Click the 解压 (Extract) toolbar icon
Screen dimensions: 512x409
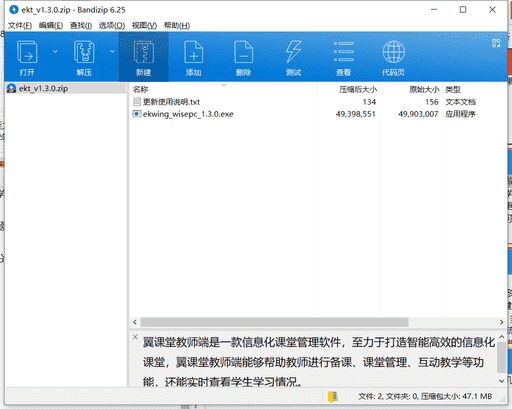(x=84, y=52)
